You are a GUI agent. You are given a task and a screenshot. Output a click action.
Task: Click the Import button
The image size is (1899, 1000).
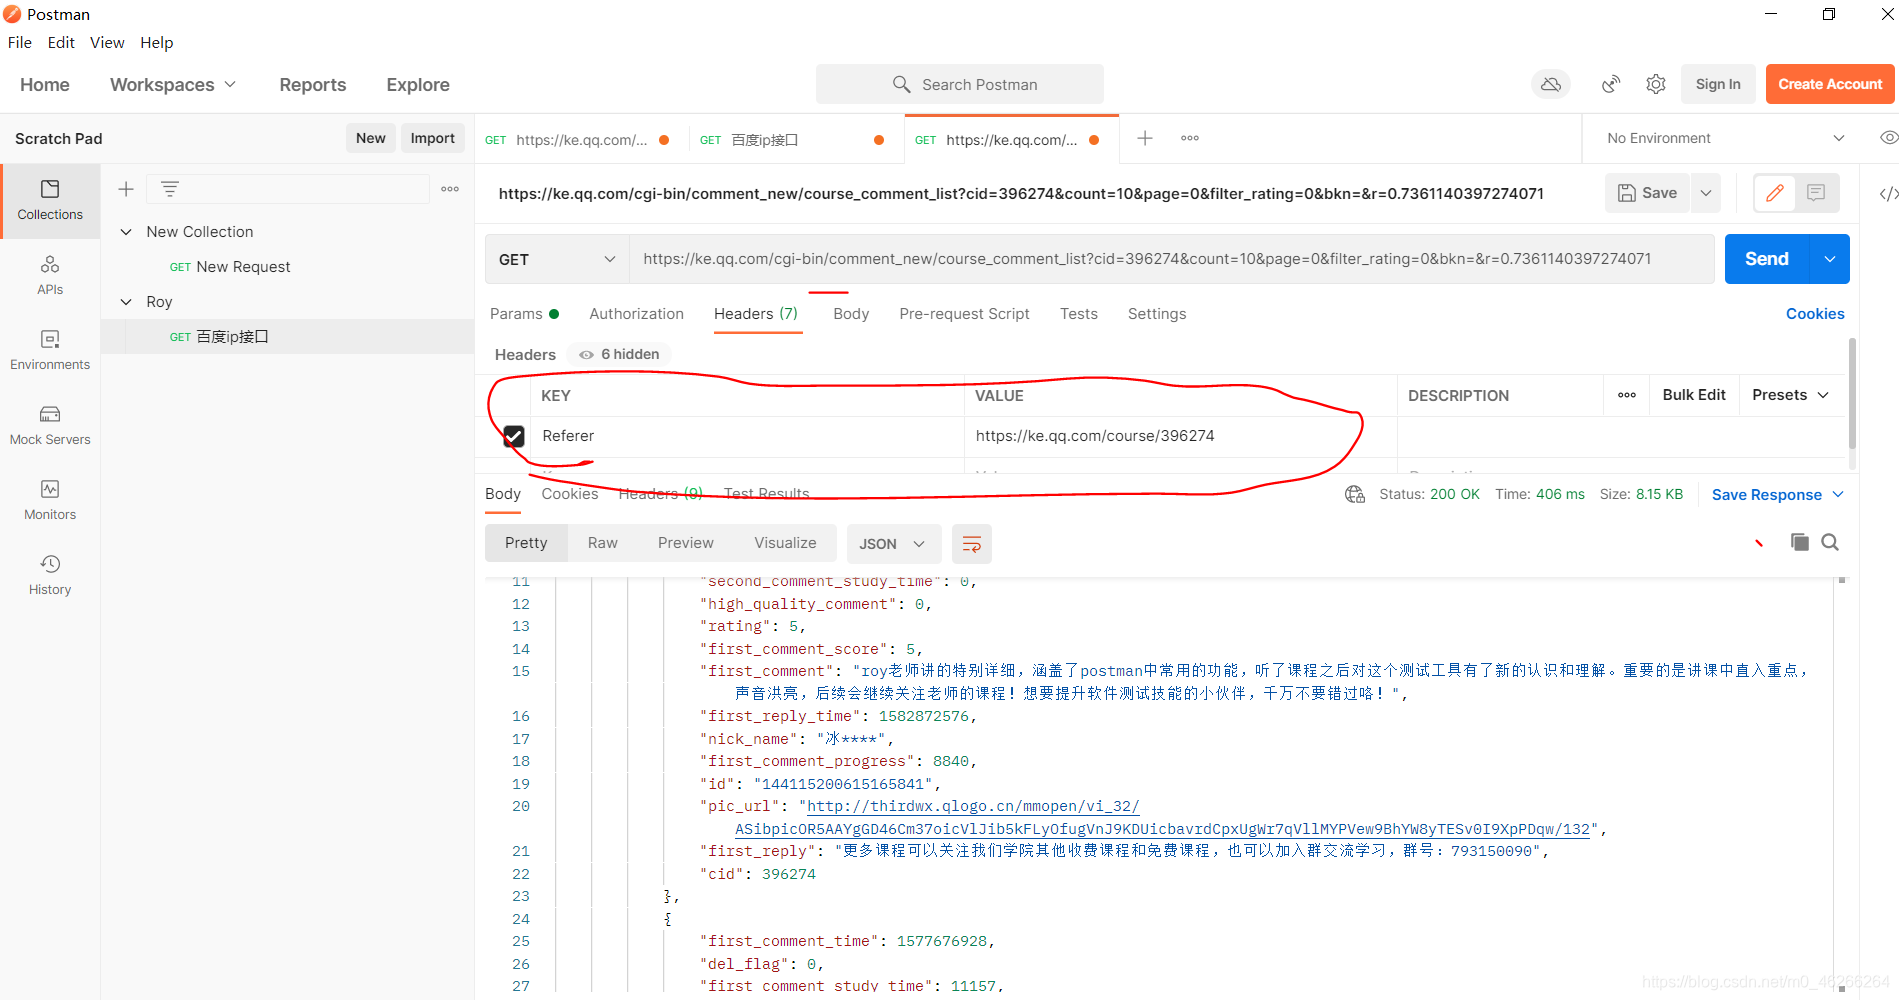432,138
